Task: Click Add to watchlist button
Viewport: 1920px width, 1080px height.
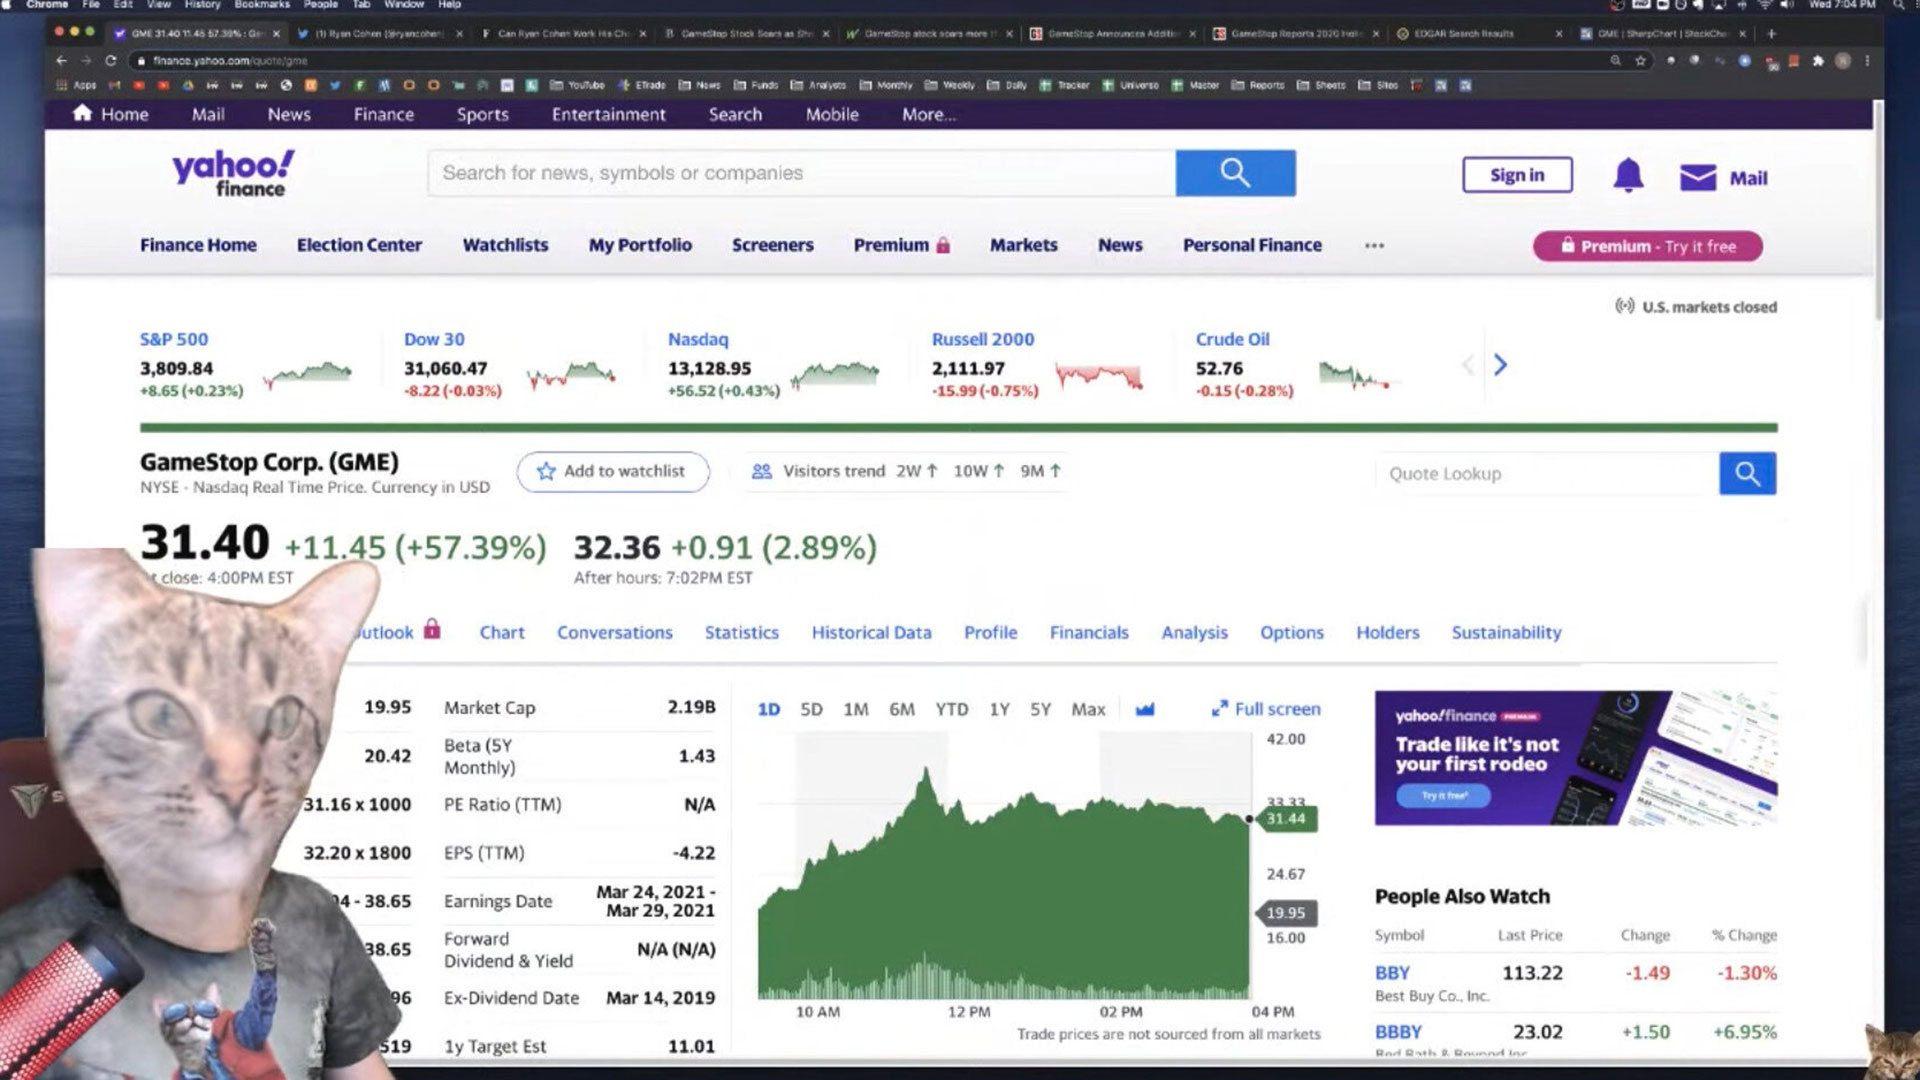Action: coord(613,471)
